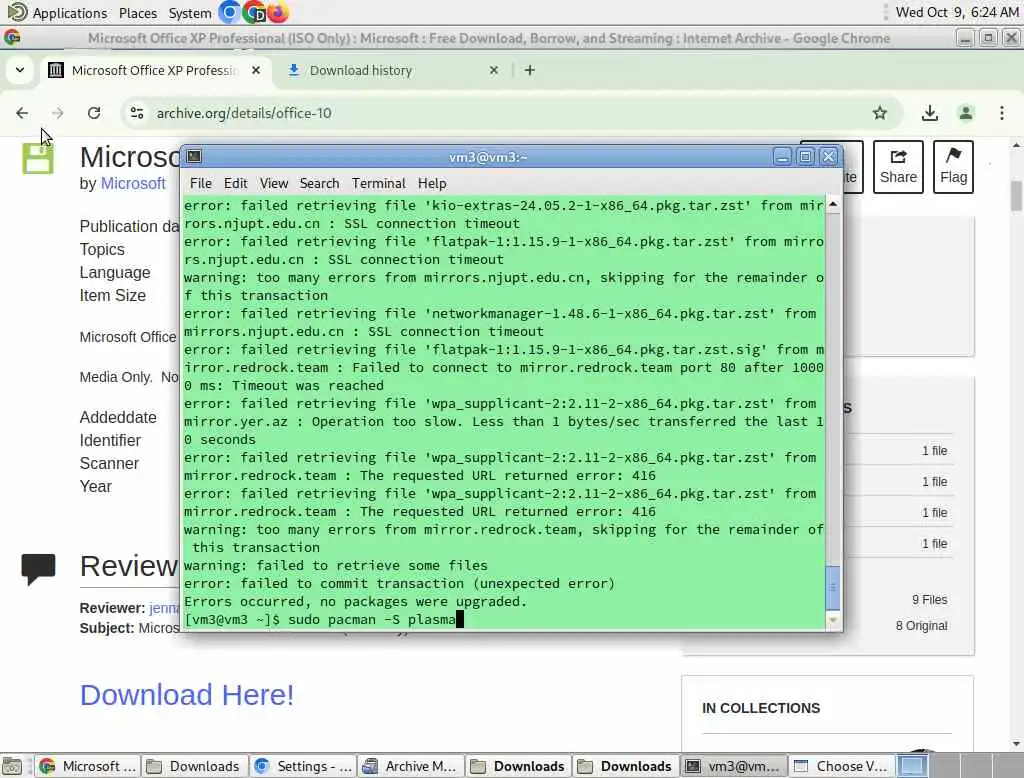Minimize the Chrome window

point(965,38)
